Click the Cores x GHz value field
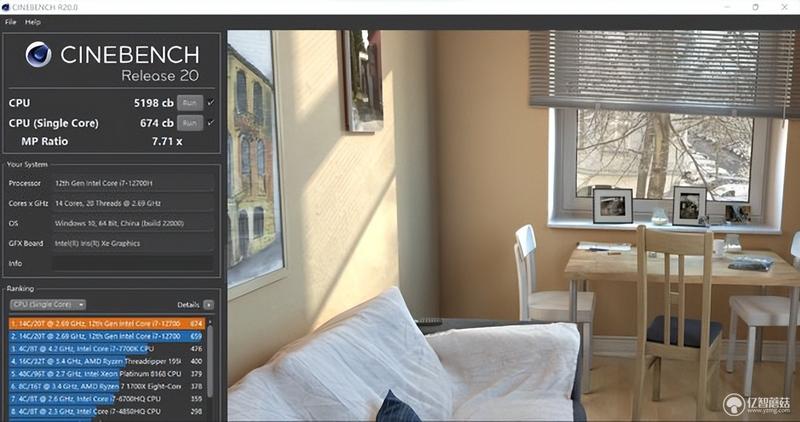Image resolution: width=800 pixels, height=422 pixels. 133,203
